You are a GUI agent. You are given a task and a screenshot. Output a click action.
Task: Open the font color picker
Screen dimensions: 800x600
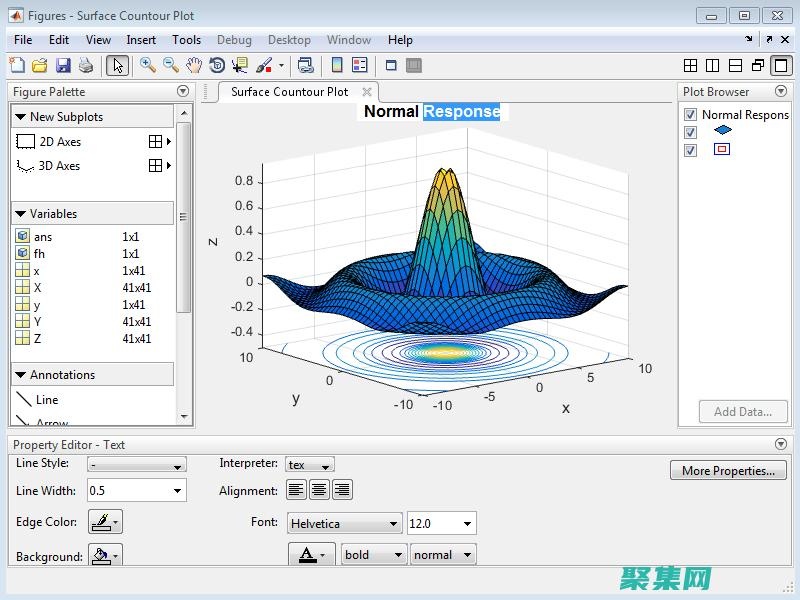click(306, 553)
